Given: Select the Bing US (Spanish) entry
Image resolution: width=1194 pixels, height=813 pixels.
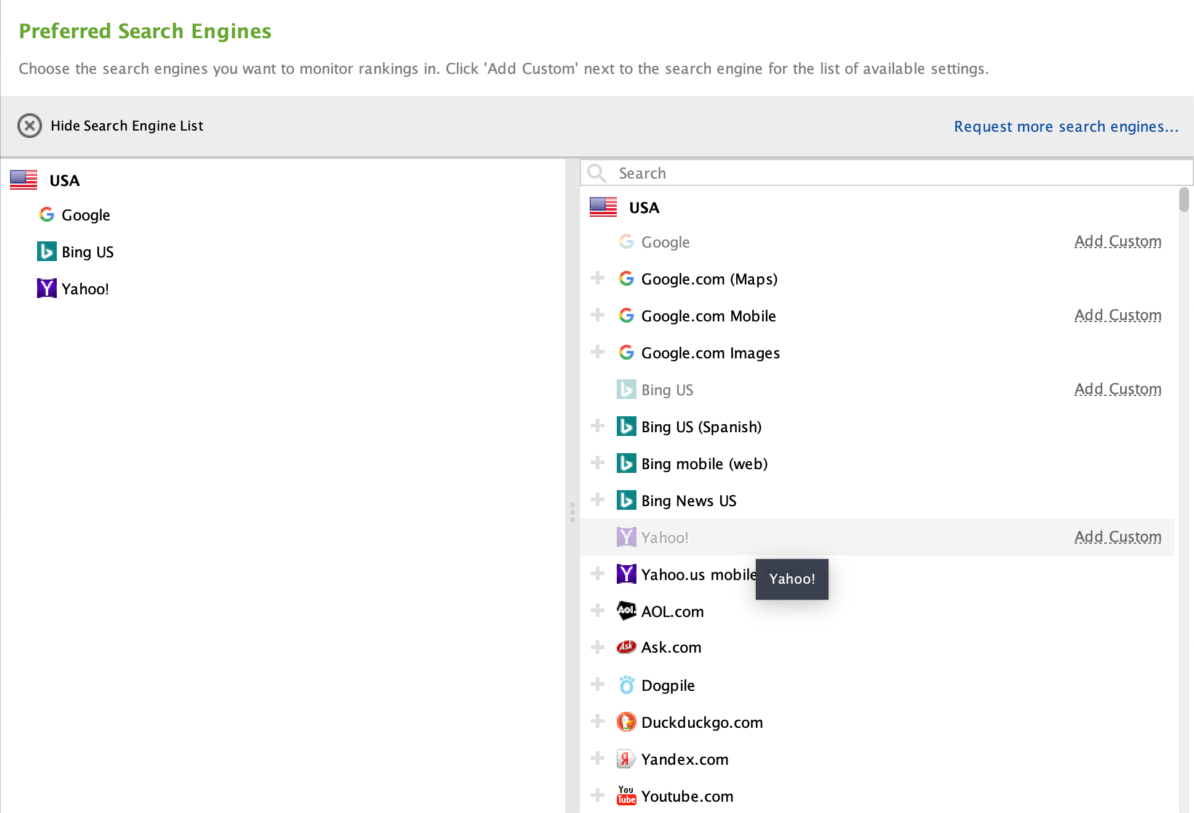Looking at the screenshot, I should [x=701, y=427].
